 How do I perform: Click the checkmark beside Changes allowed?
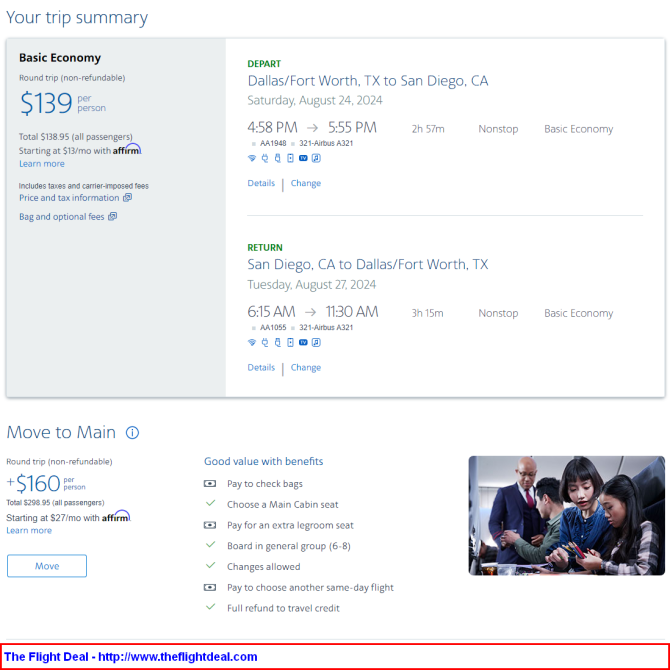point(210,565)
